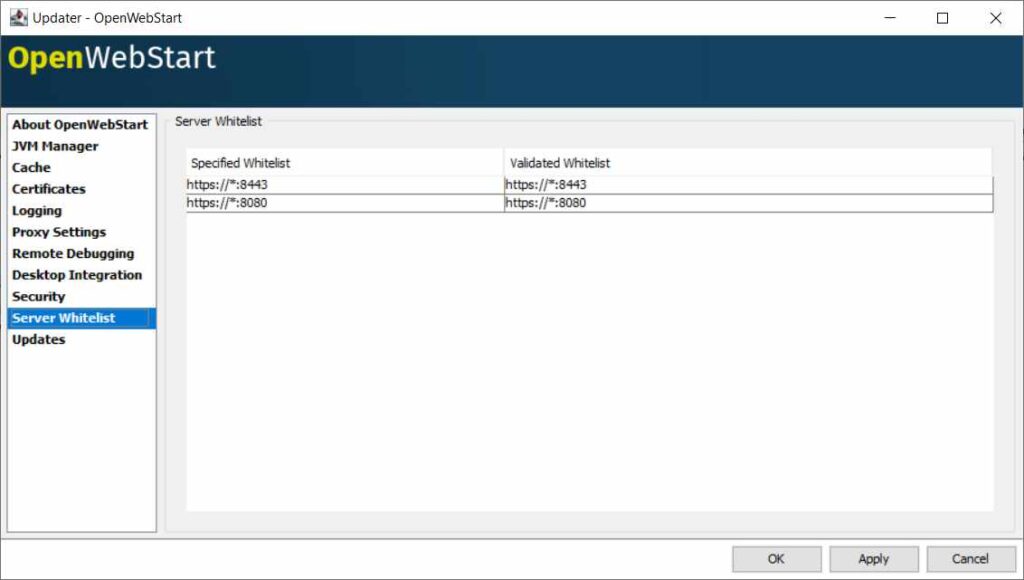Image resolution: width=1024 pixels, height=580 pixels.
Task: Click the OK button
Action: pyautogui.click(x=776, y=559)
